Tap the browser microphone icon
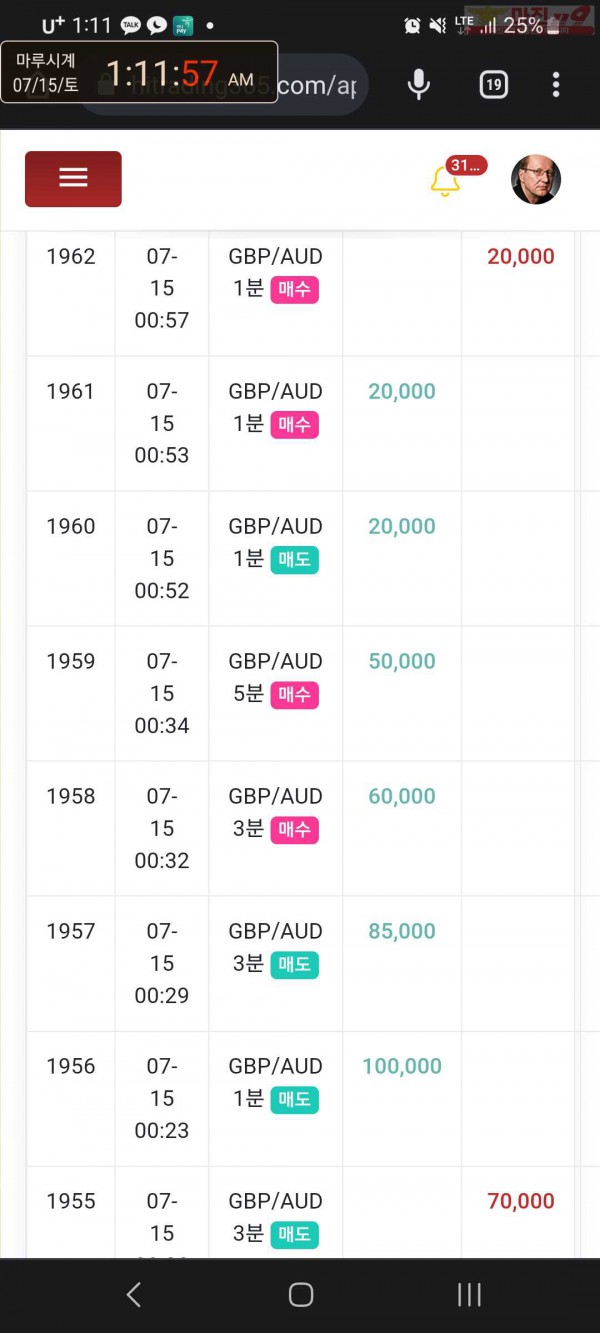 pyautogui.click(x=419, y=85)
